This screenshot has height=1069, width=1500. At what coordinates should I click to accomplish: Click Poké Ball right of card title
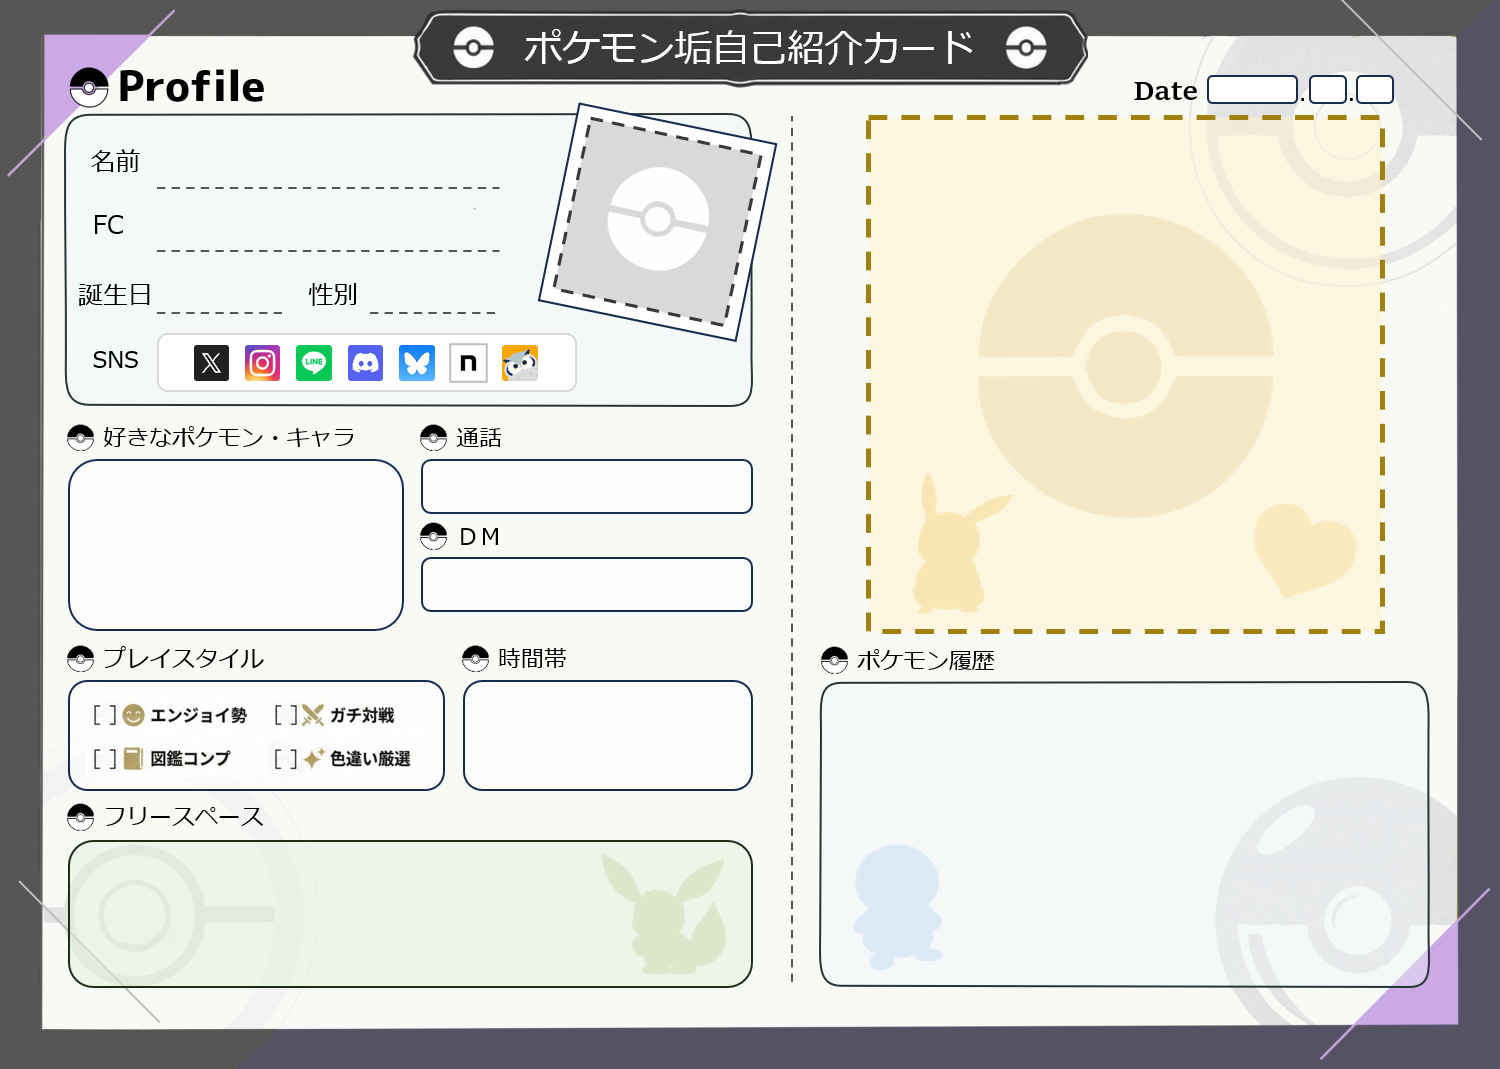(1026, 47)
